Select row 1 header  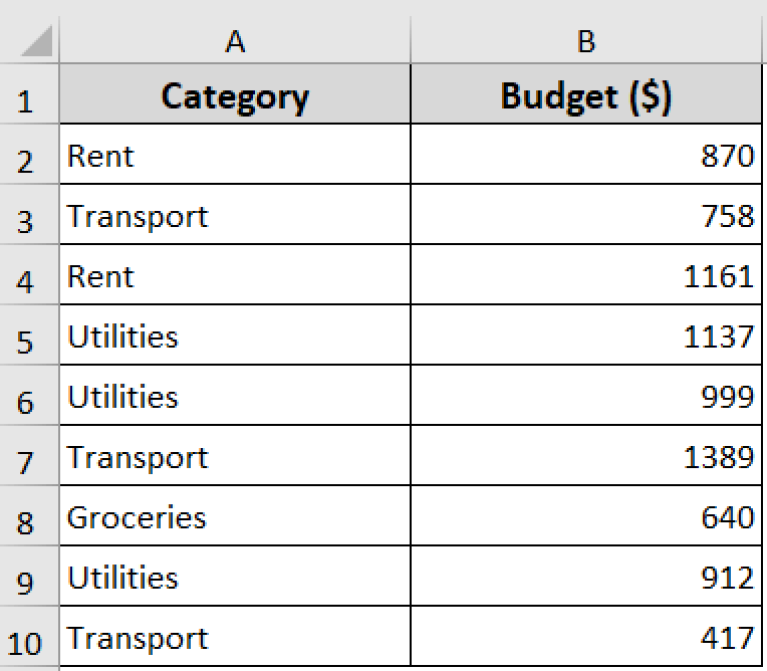point(27,99)
